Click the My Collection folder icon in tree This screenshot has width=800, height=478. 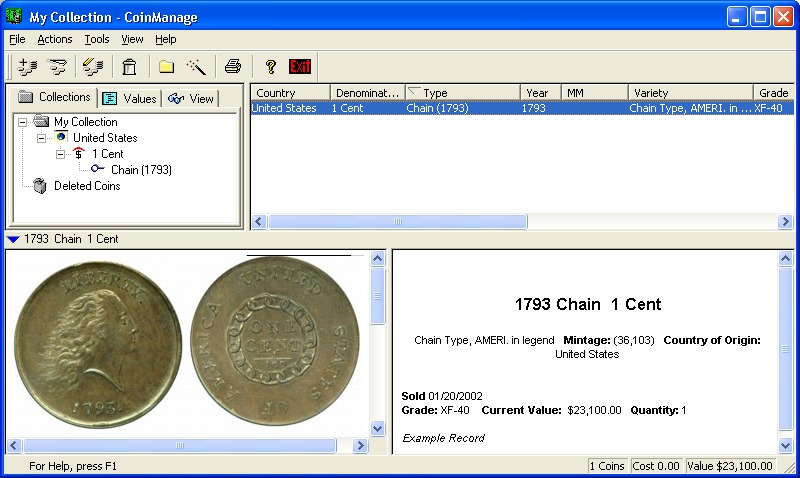pyautogui.click(x=41, y=121)
